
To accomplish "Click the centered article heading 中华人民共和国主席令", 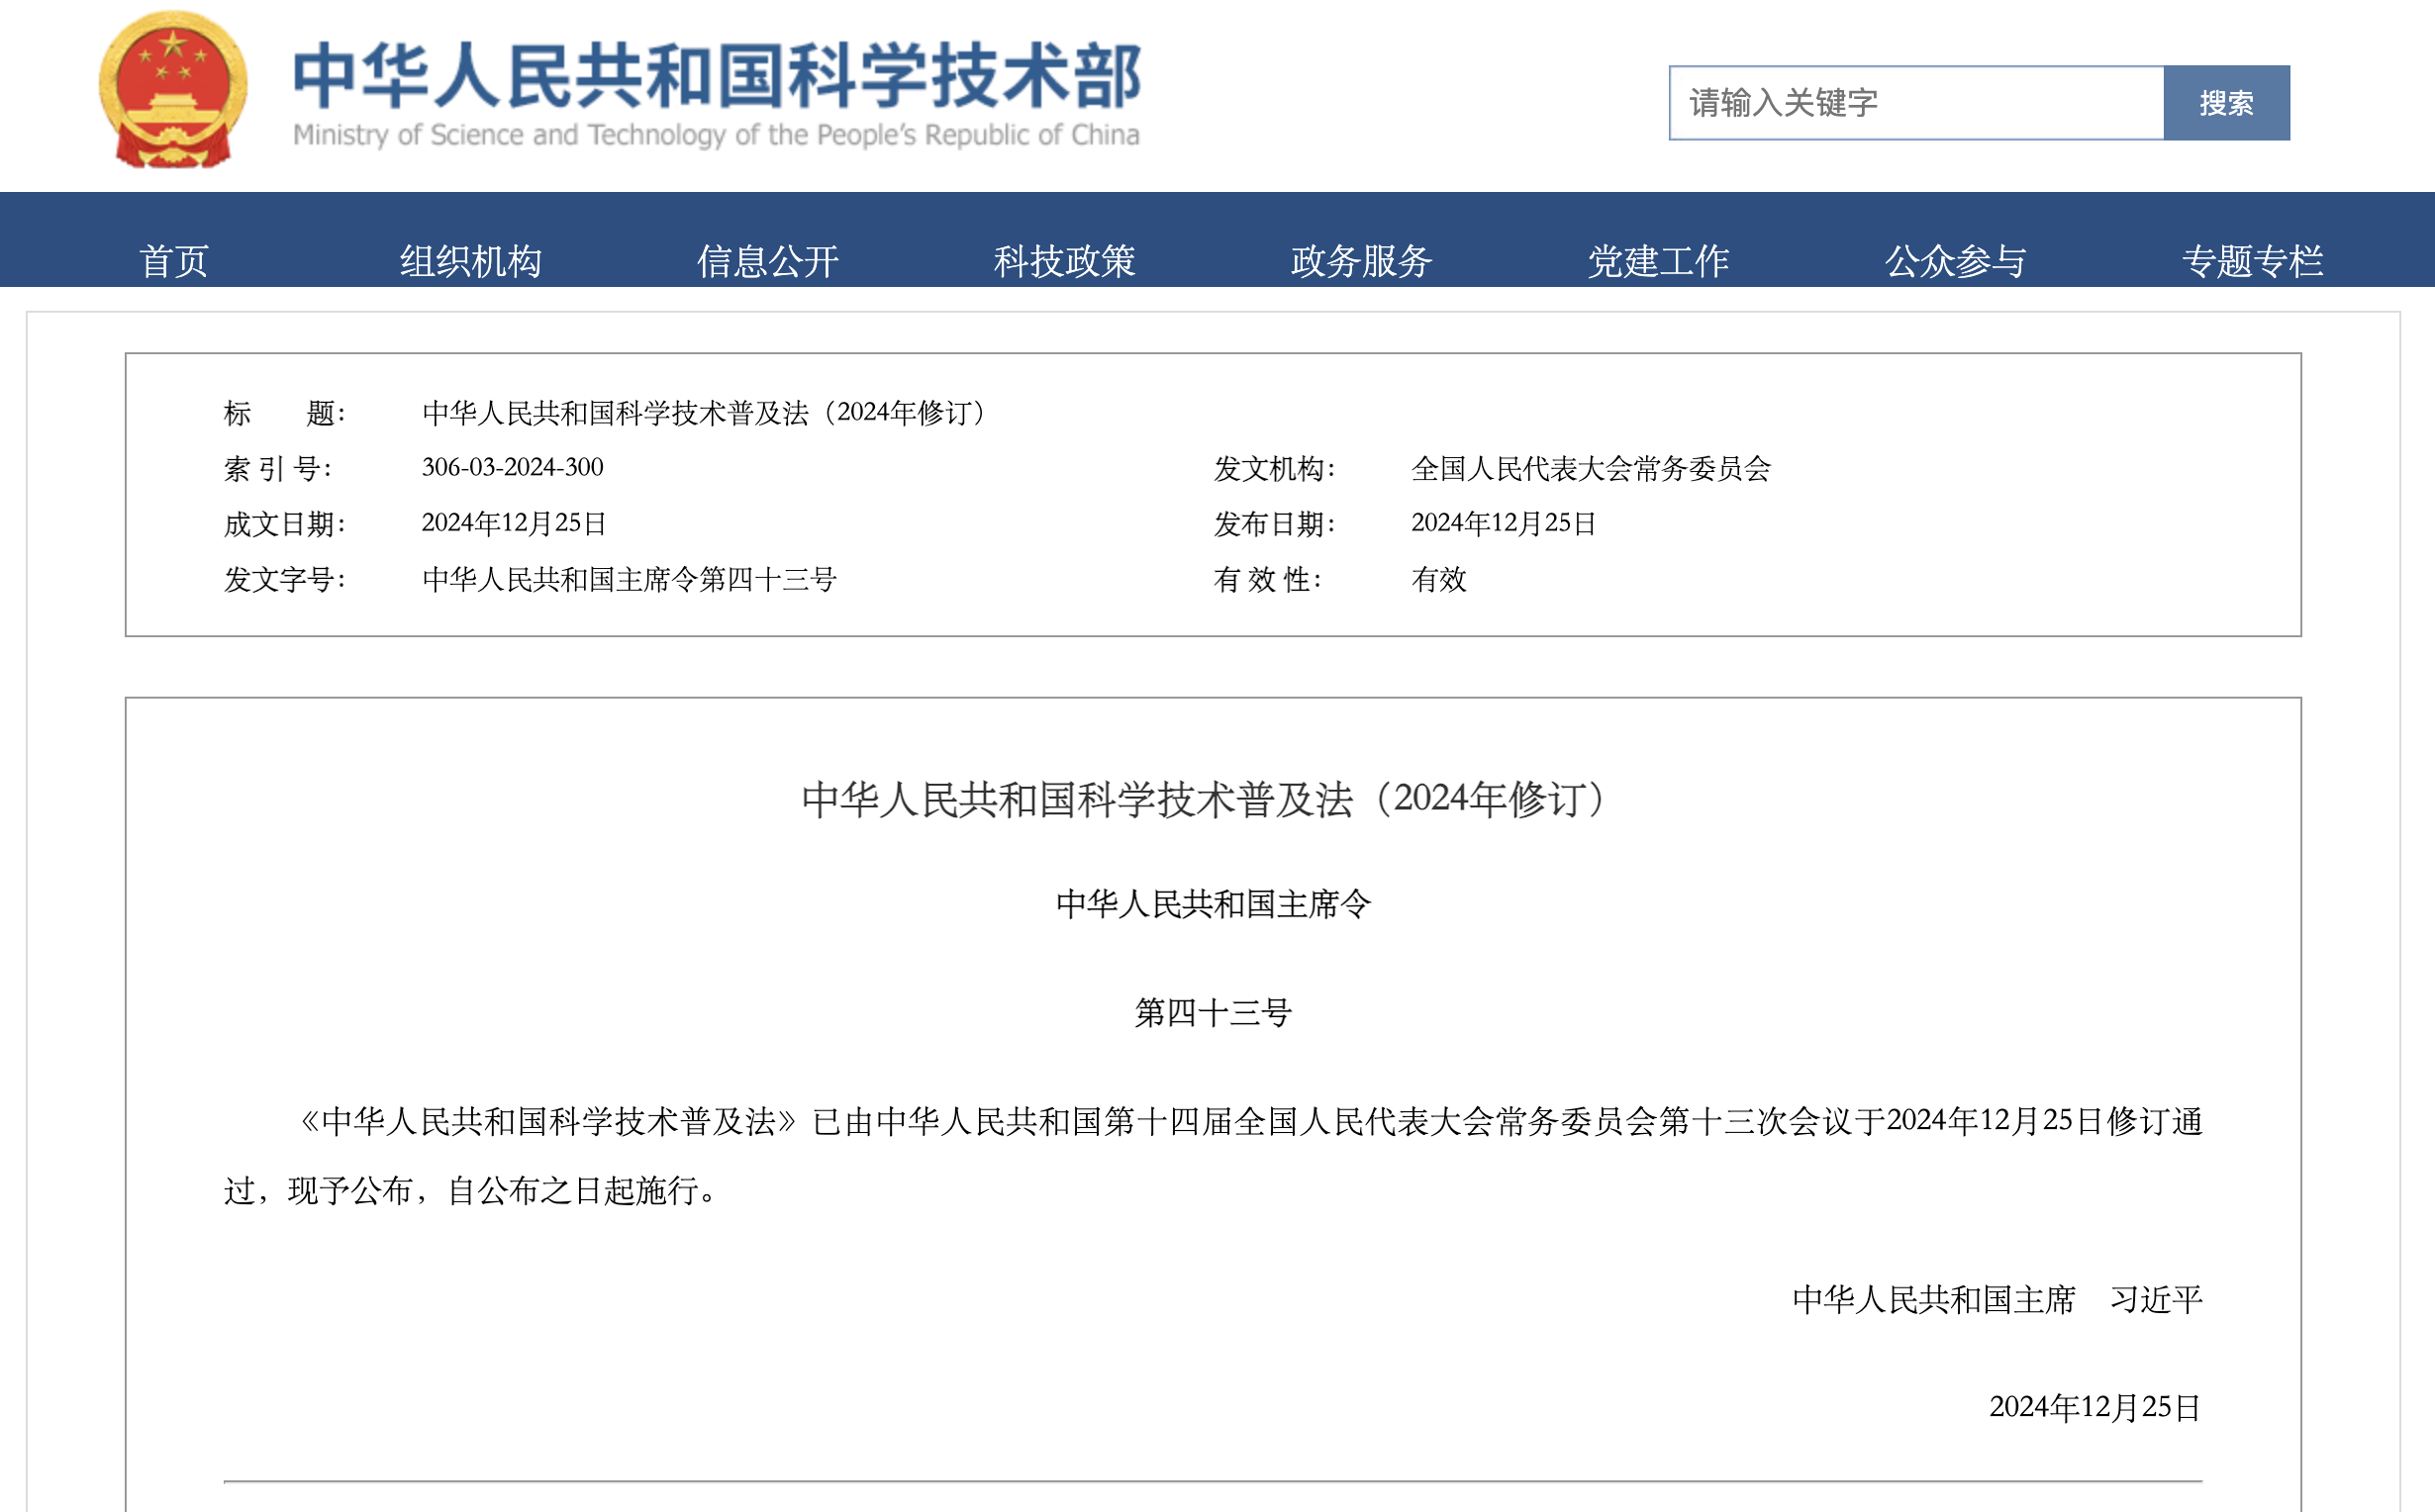I will (x=1216, y=903).
